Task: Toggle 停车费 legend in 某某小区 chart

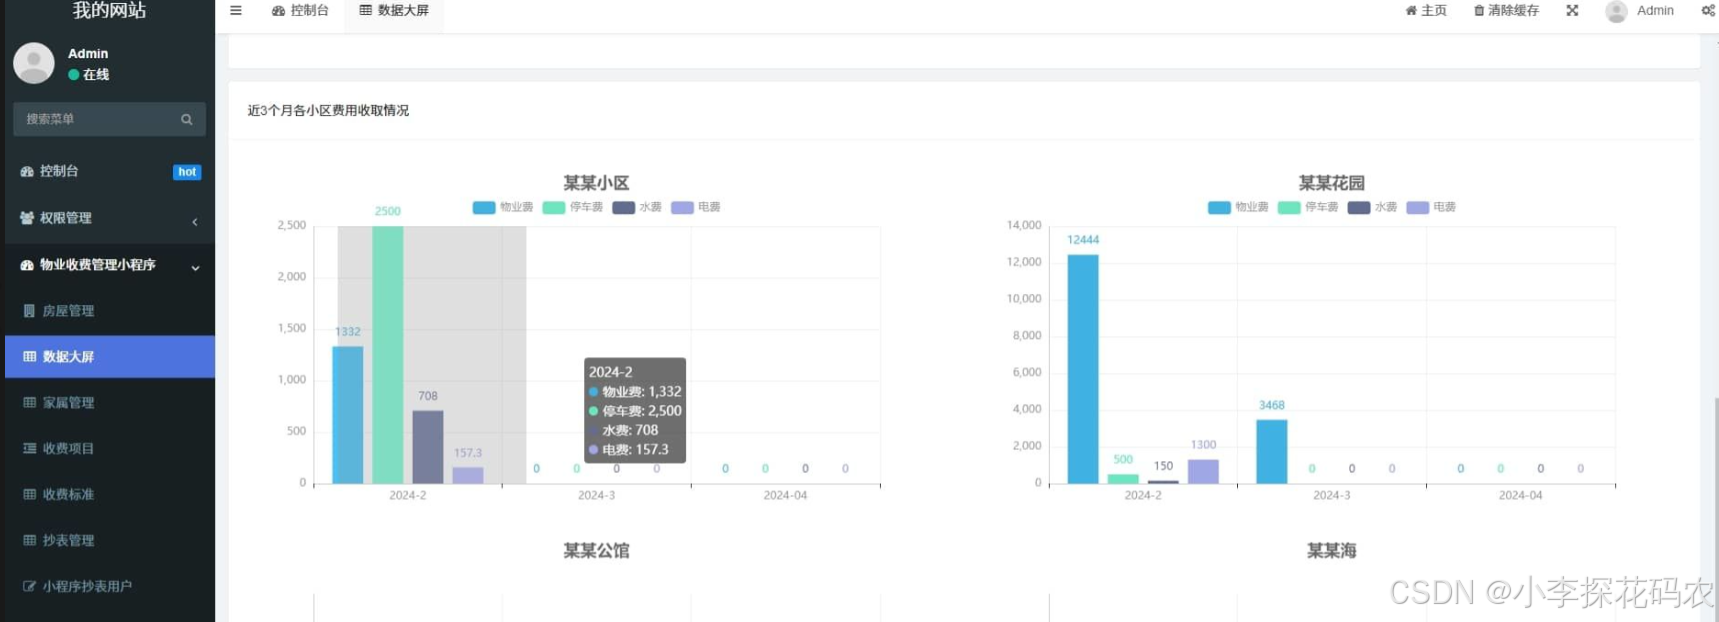Action: (573, 208)
